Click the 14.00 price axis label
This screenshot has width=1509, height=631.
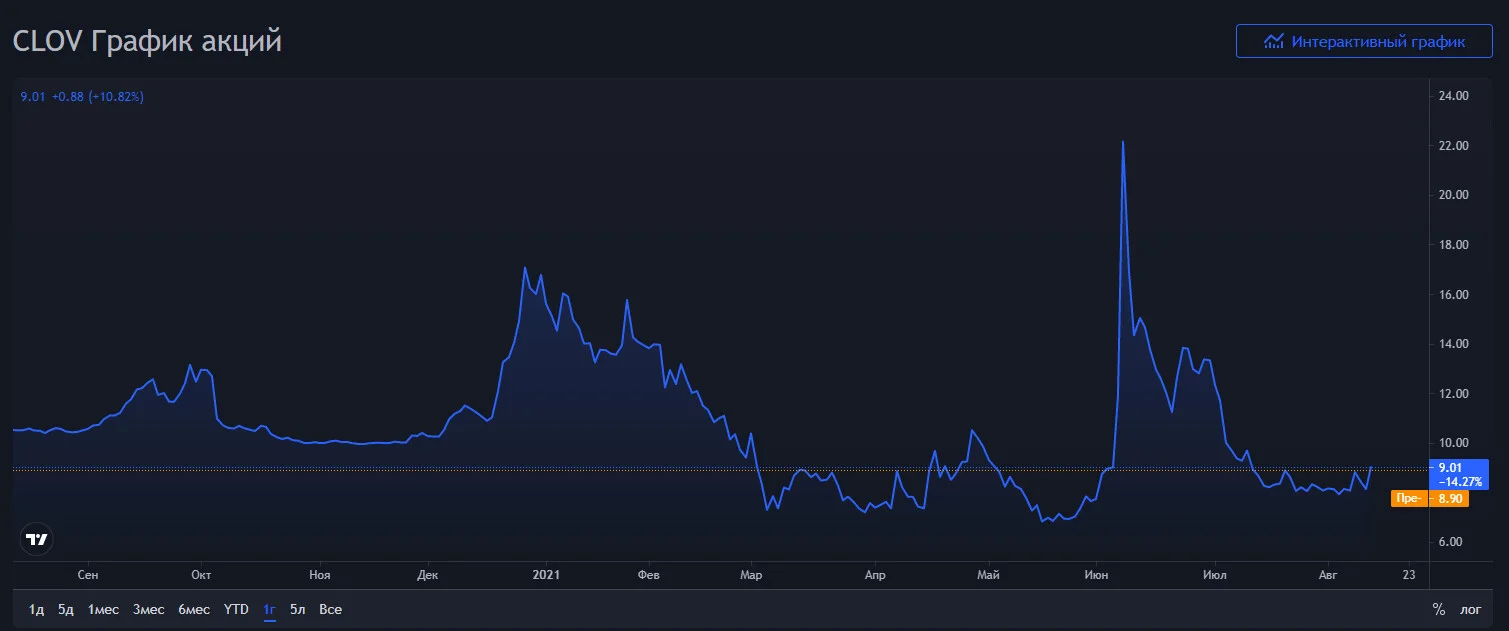coord(1453,344)
